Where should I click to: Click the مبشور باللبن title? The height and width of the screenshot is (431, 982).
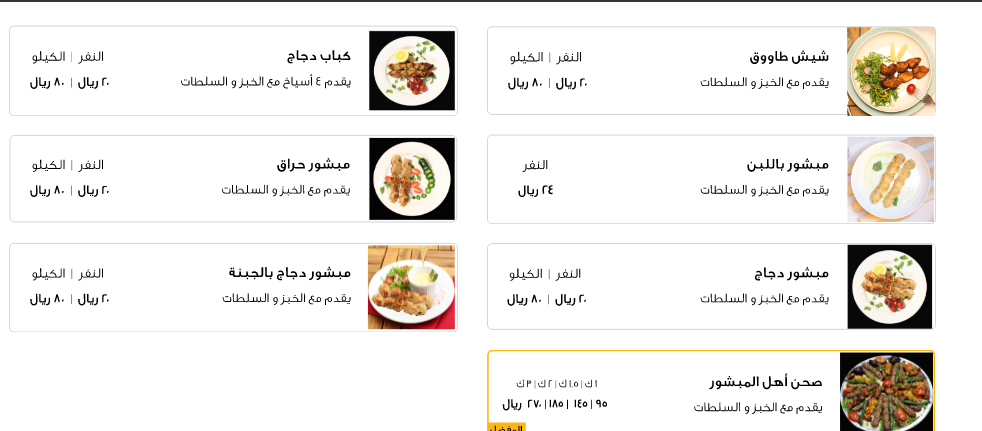788,165
